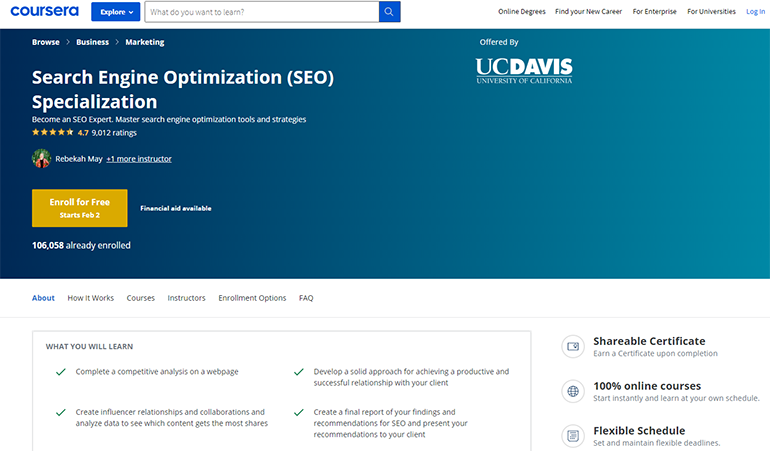Click the Business breadcrumb link
The image size is (770, 451).
tap(93, 42)
